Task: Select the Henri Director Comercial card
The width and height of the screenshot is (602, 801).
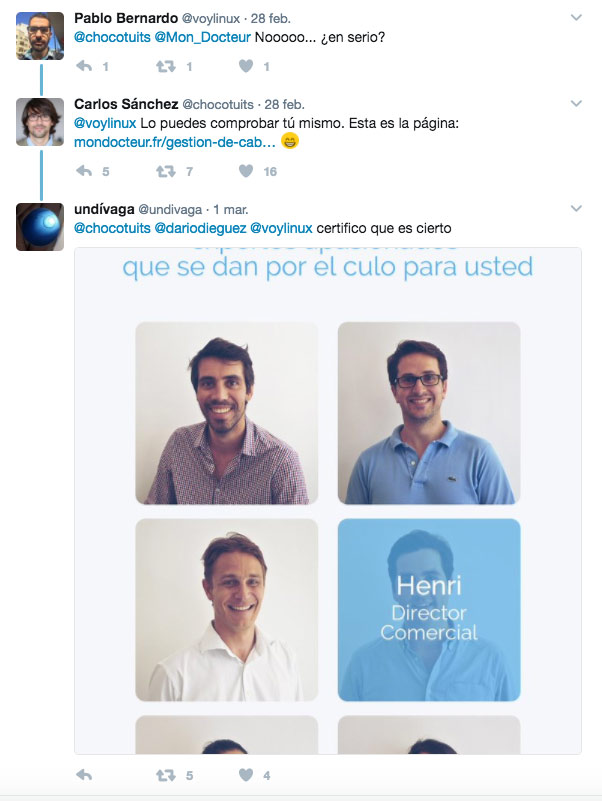Action: pyautogui.click(x=429, y=609)
